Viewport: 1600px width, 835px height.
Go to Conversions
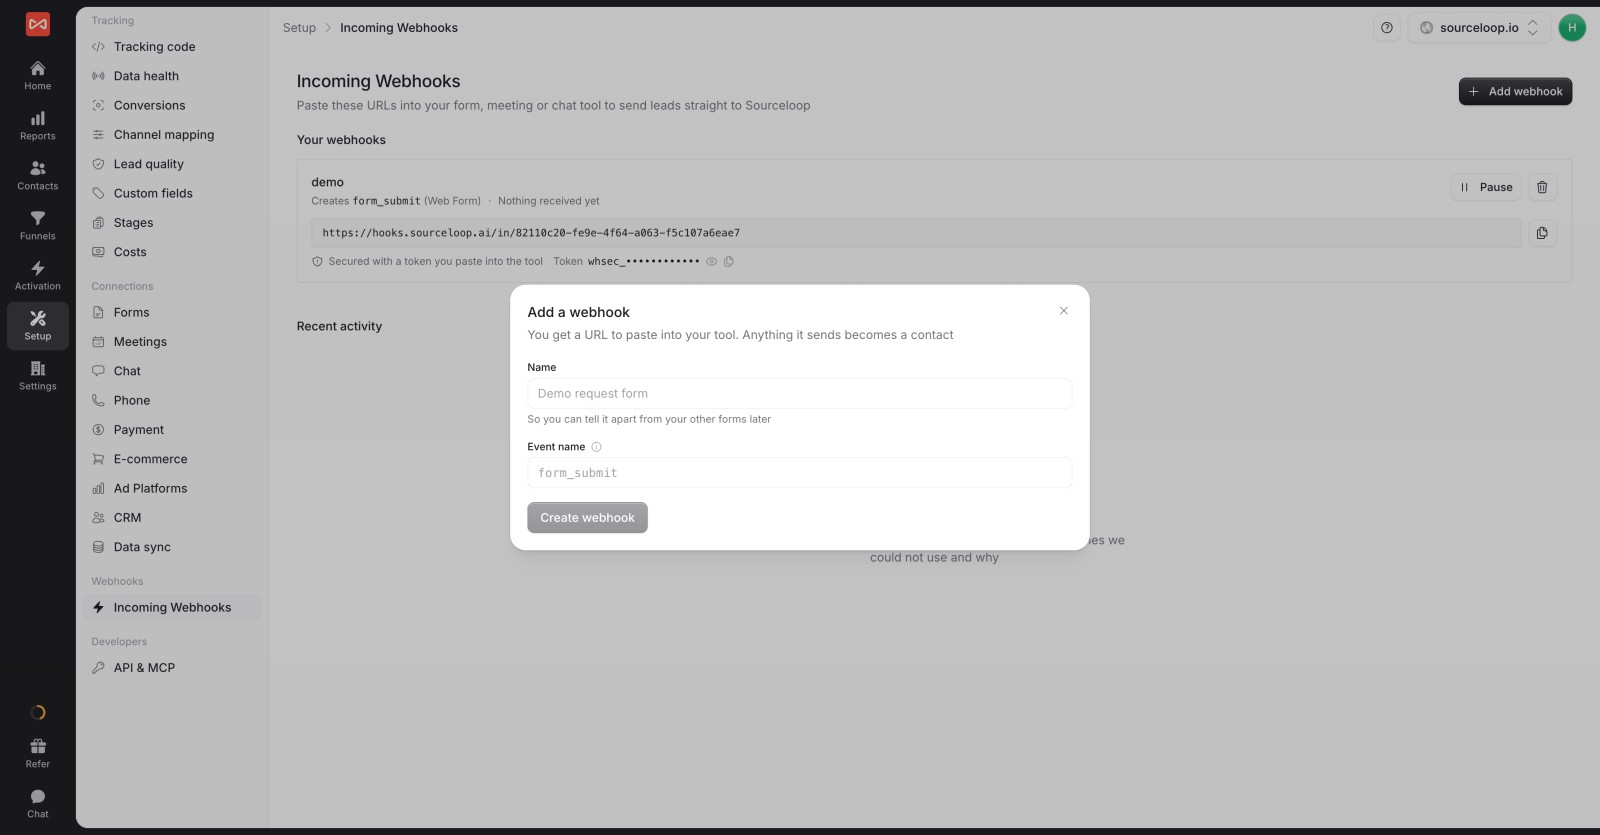tap(172, 105)
